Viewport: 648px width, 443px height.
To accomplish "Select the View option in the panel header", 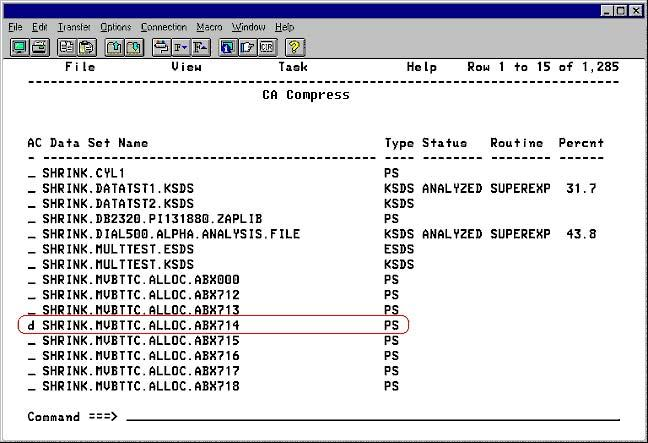I will 186,67.
